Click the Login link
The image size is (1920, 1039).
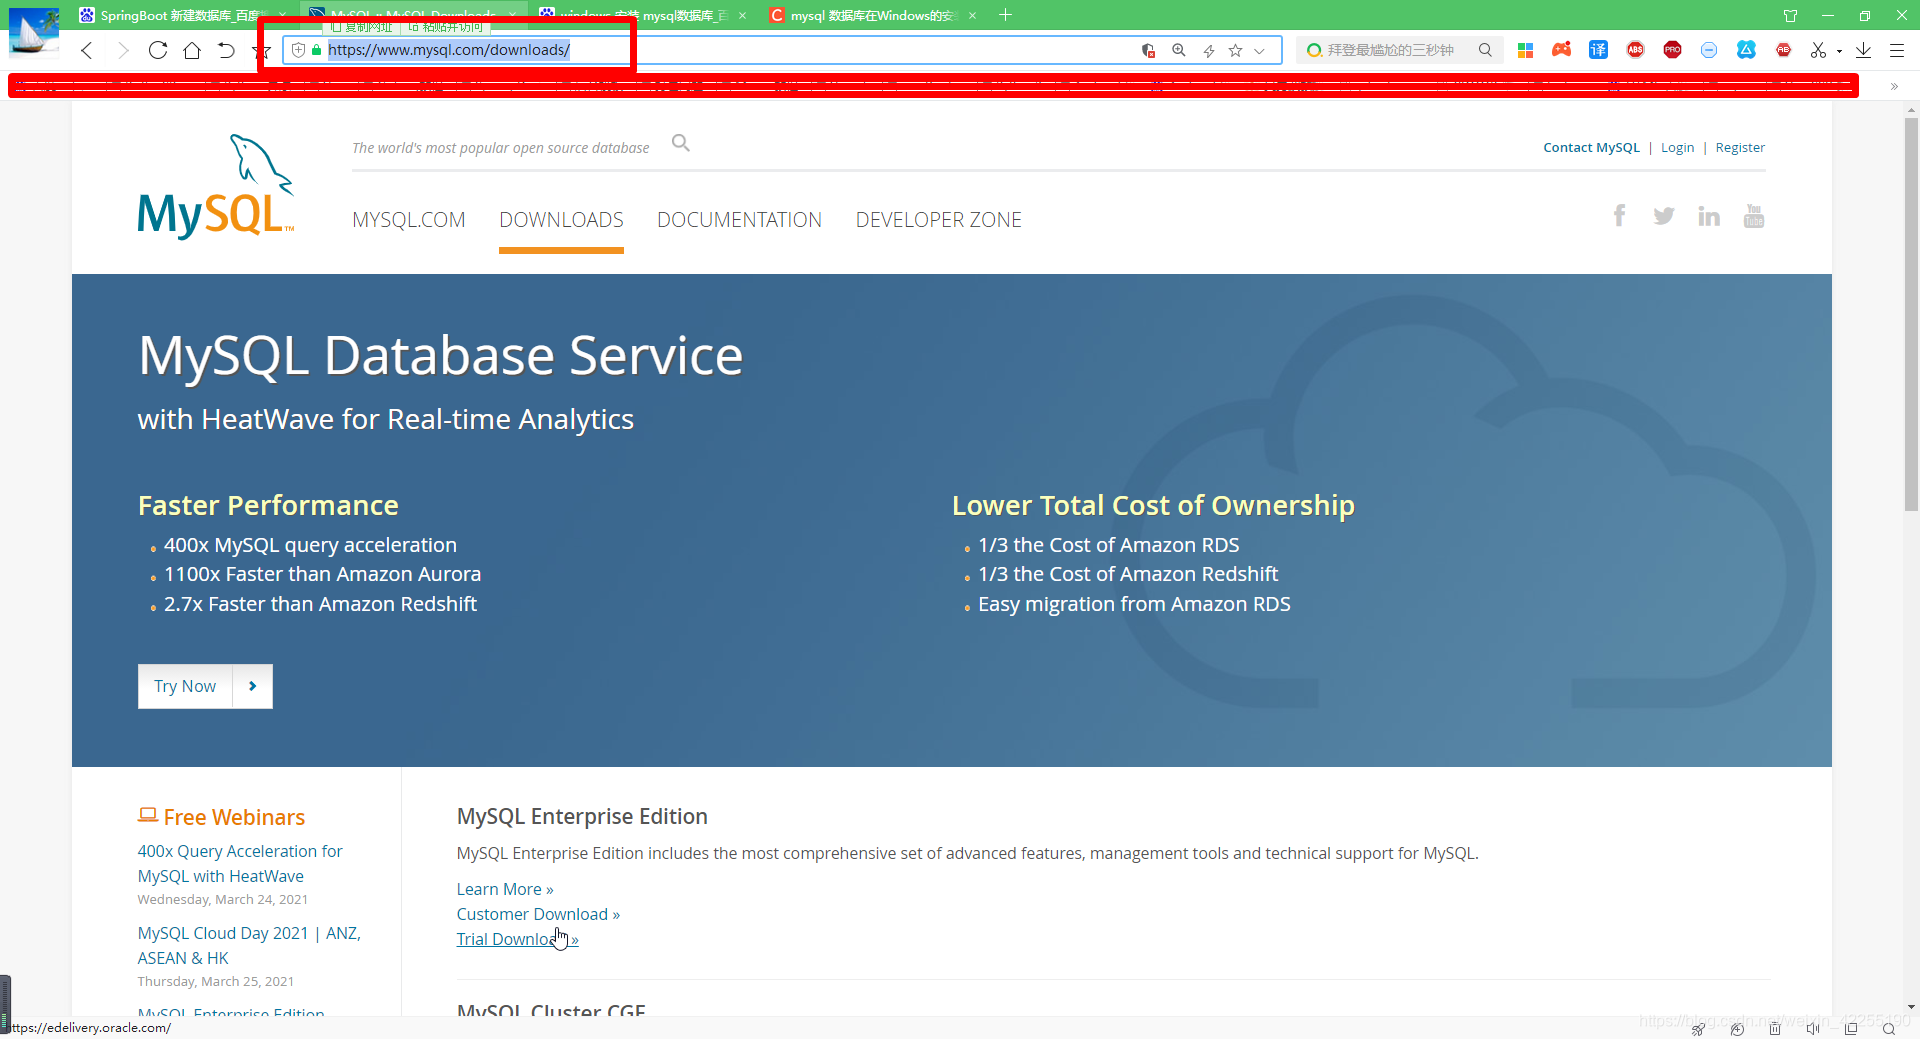[1677, 148]
